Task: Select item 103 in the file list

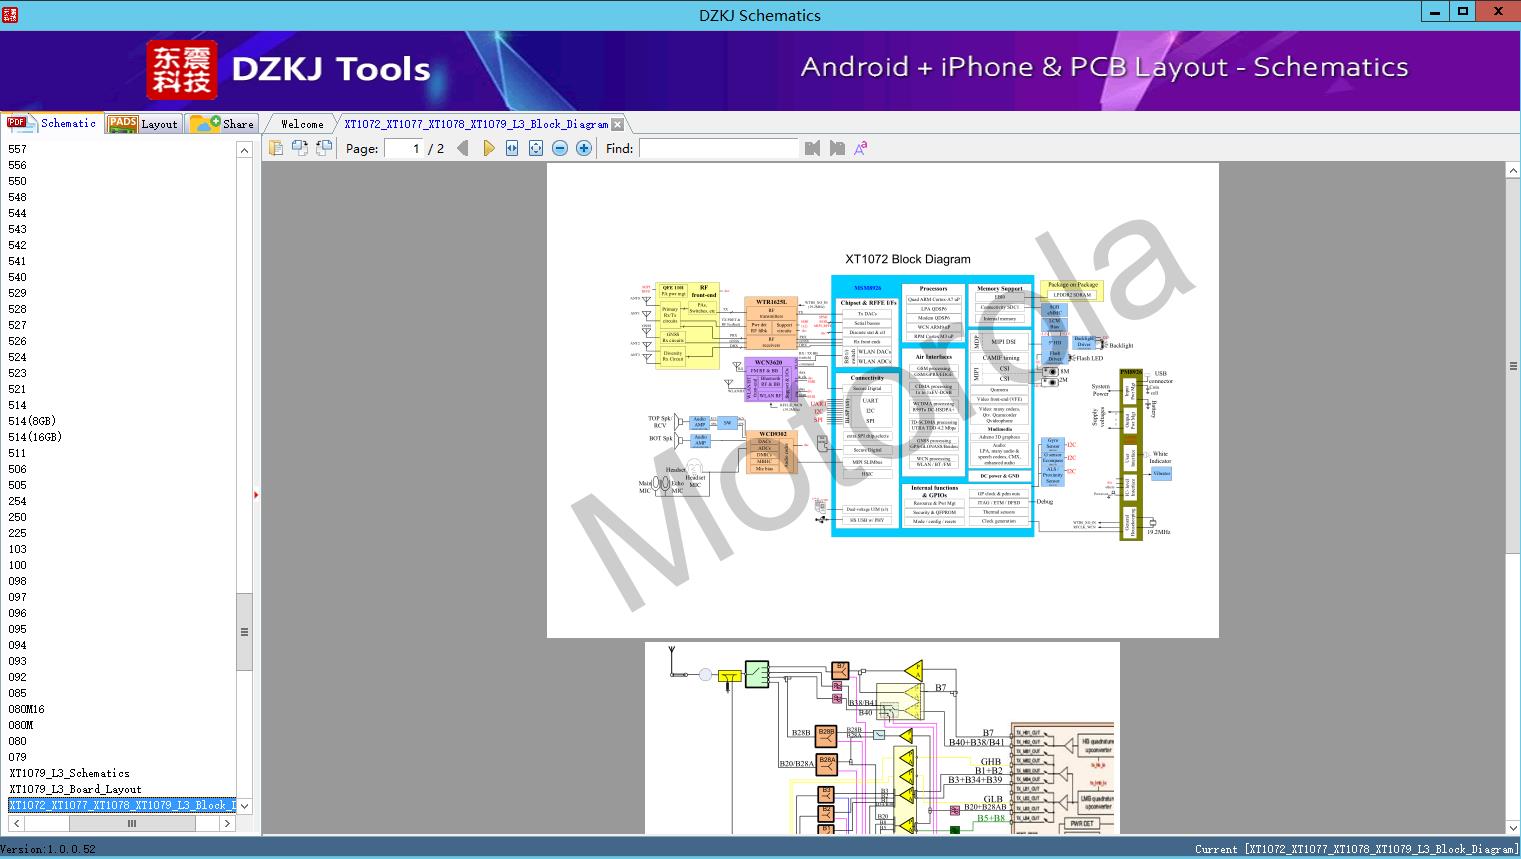Action: click(x=18, y=549)
